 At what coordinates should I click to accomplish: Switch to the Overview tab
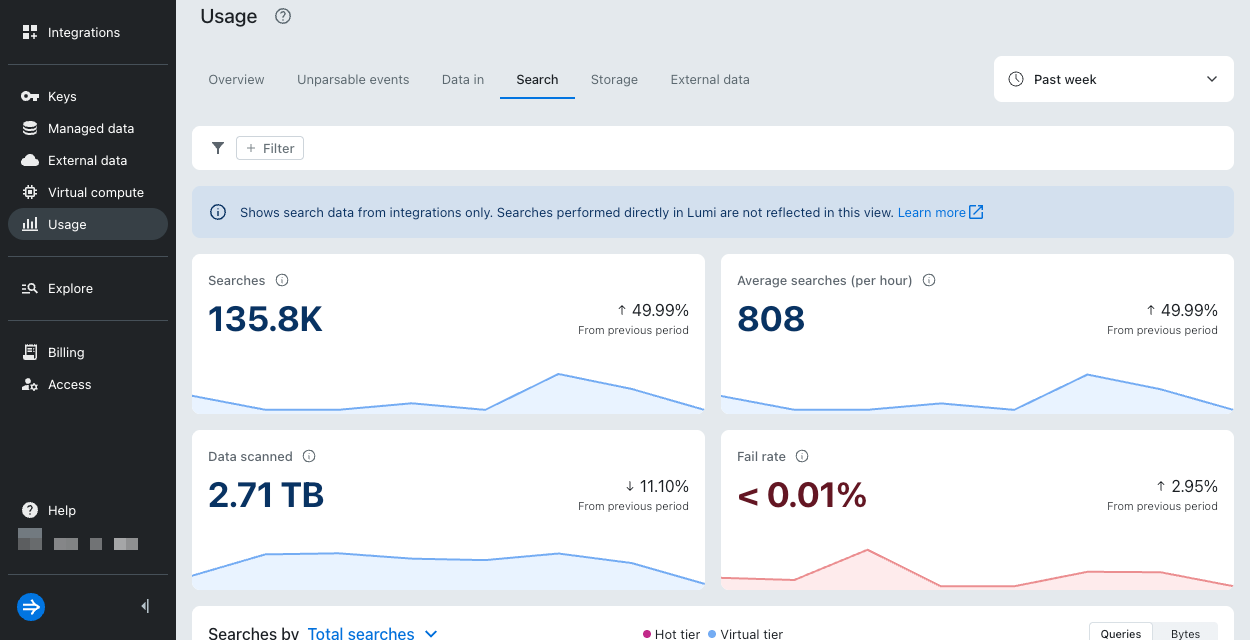(236, 79)
